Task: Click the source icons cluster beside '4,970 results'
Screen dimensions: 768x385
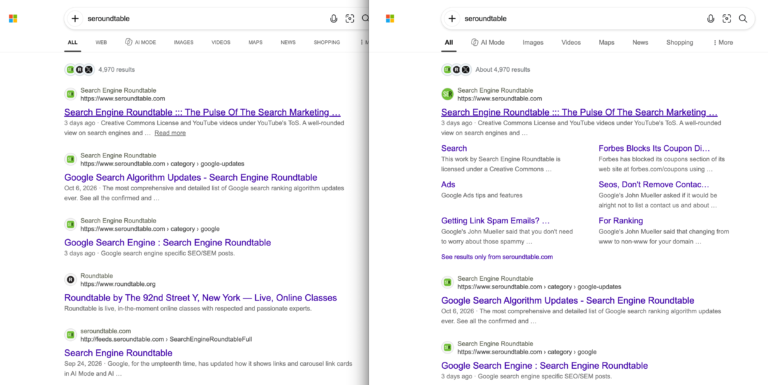Action: click(x=79, y=70)
